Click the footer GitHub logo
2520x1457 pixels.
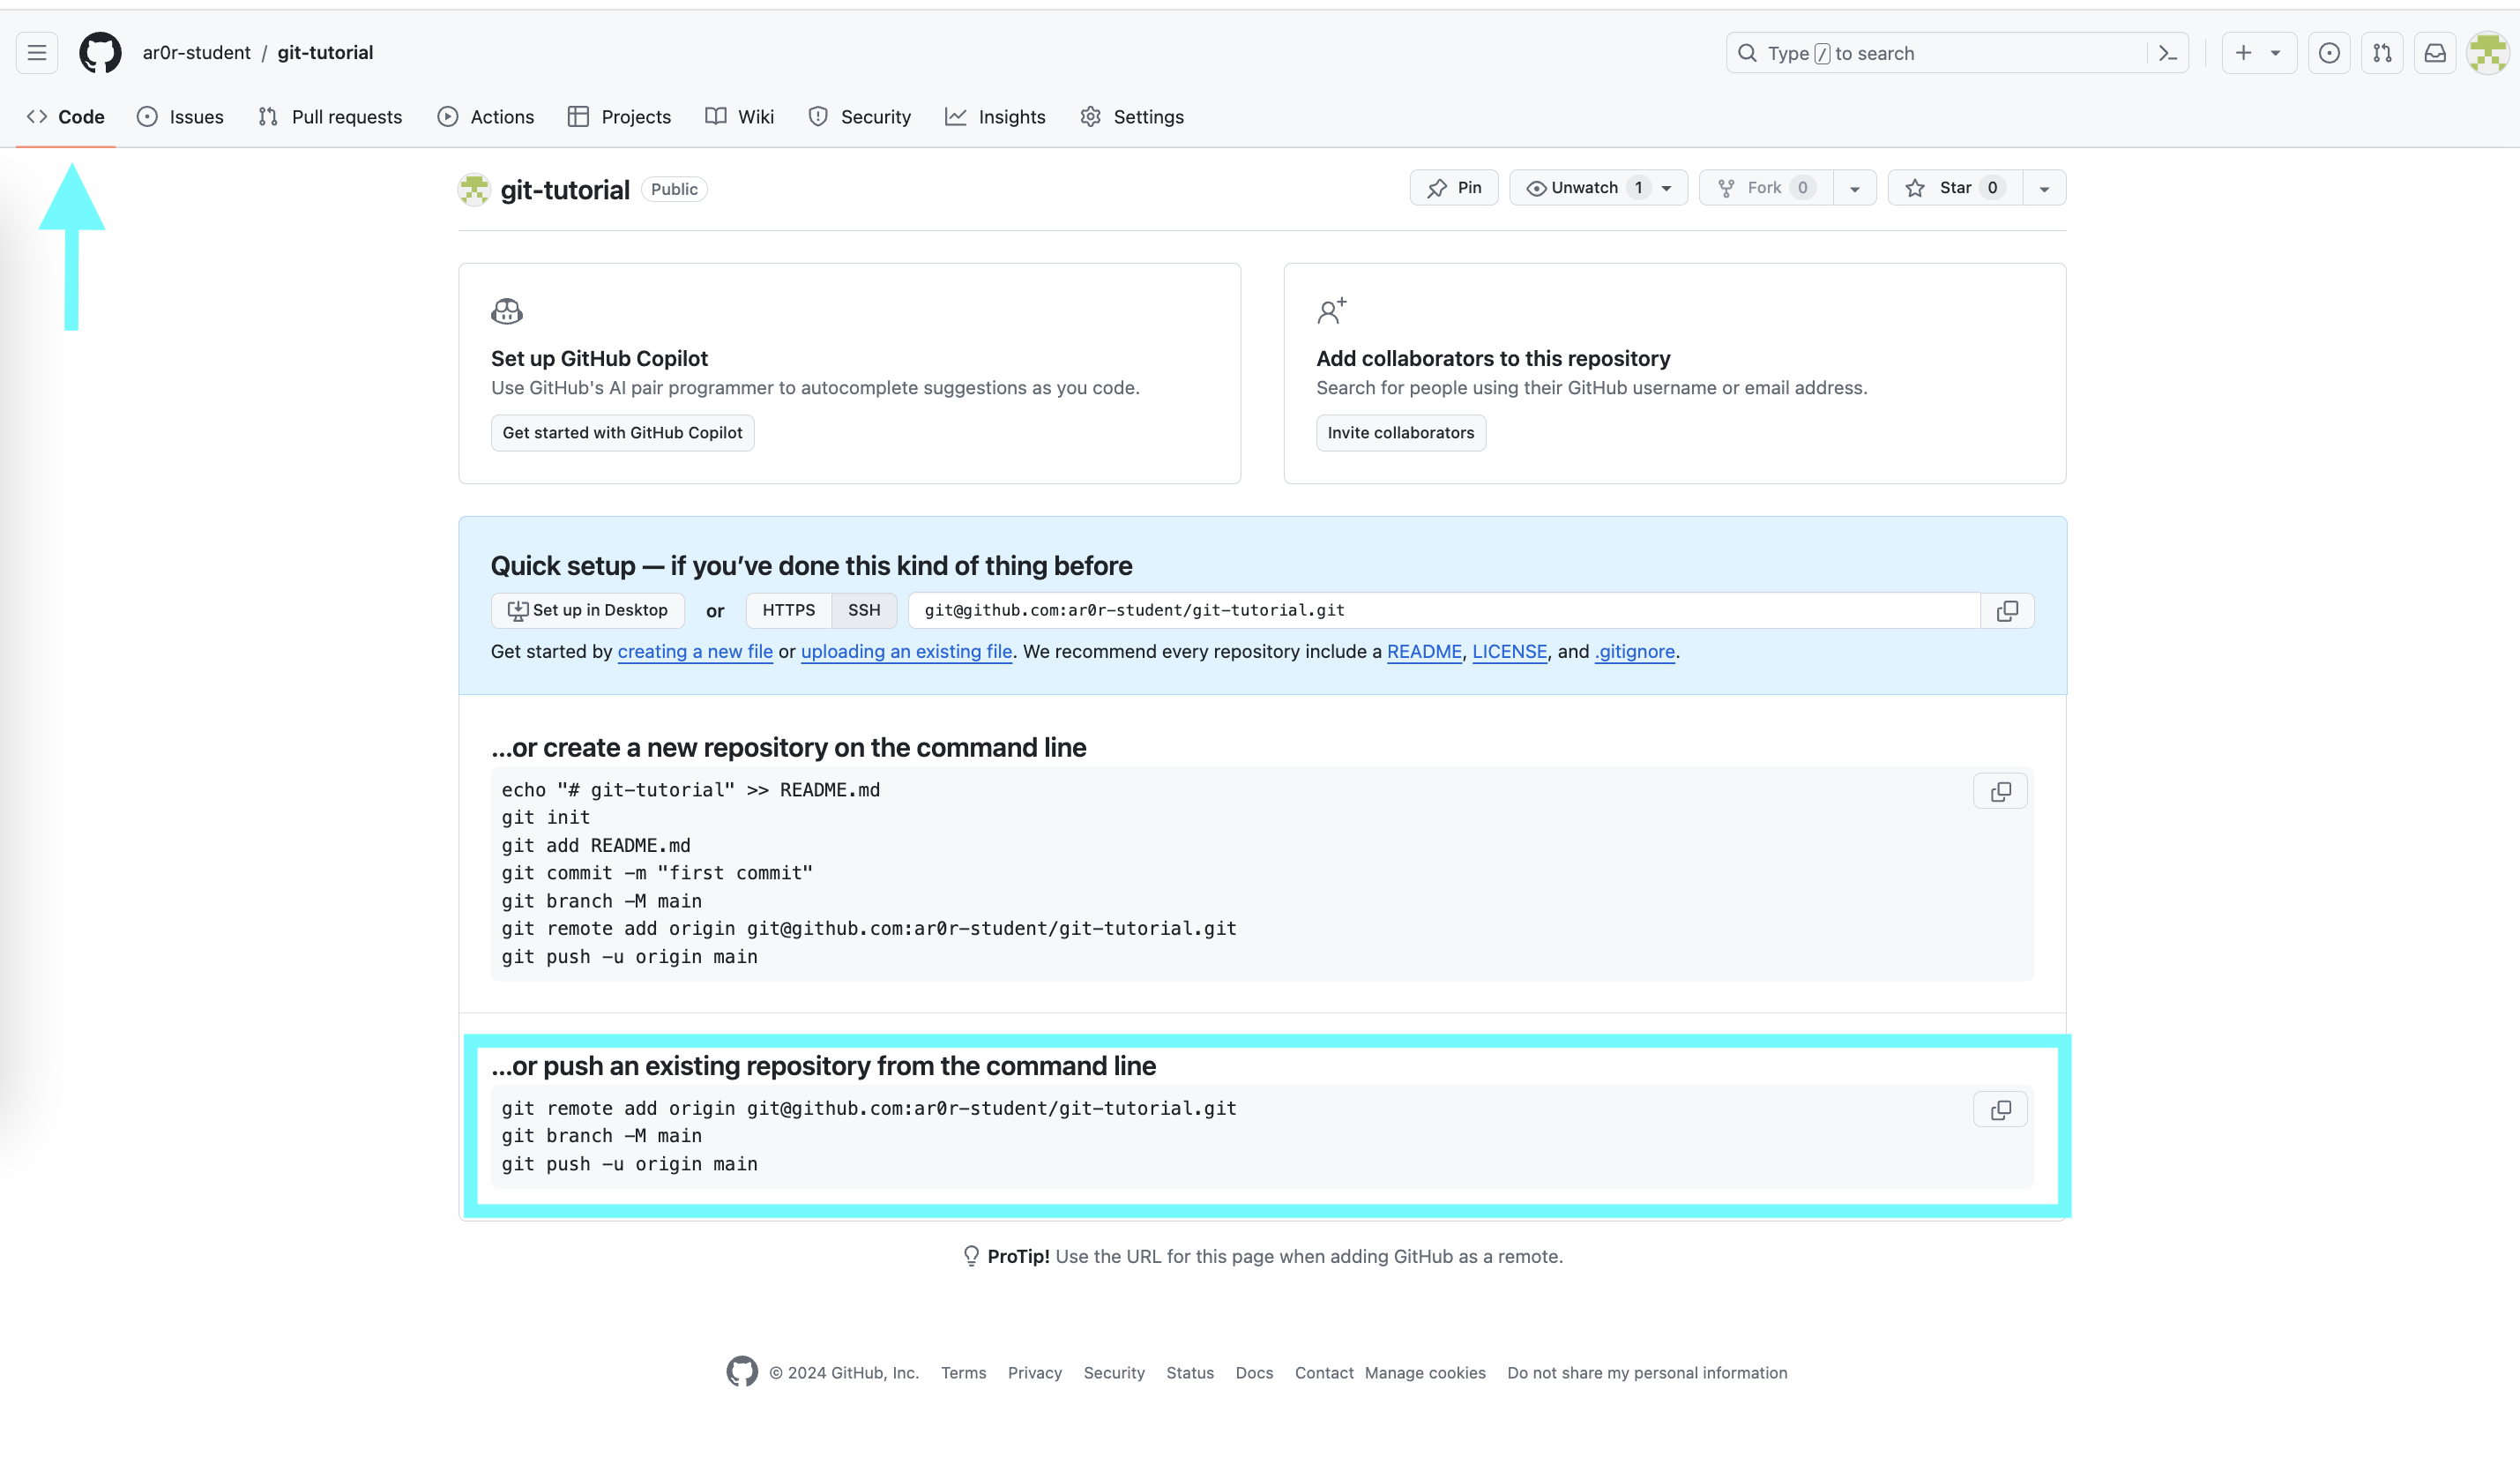(742, 1372)
